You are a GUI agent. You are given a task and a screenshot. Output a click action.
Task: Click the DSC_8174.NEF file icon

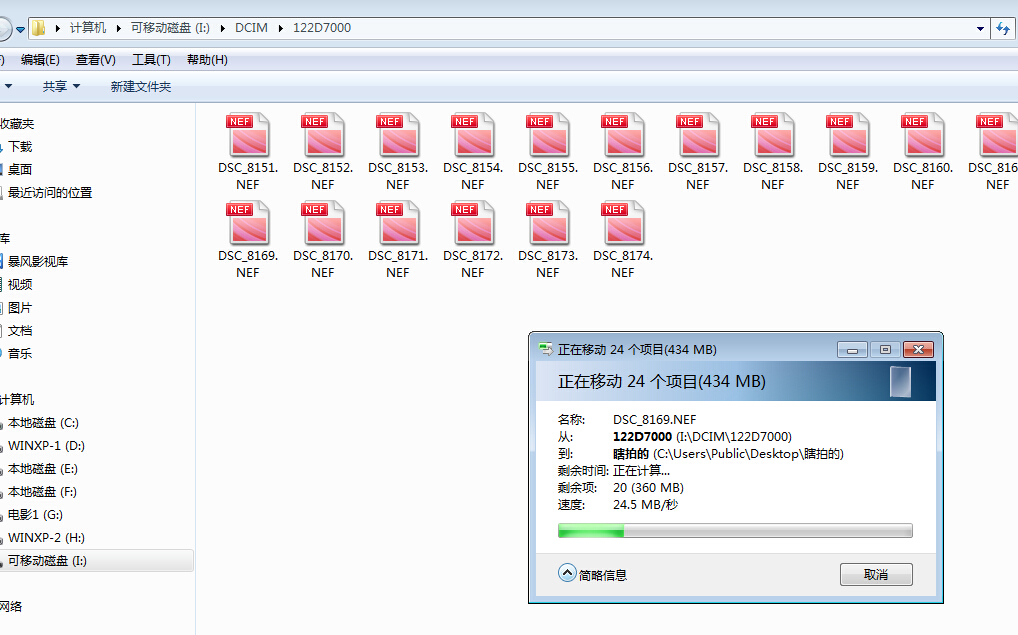(x=623, y=222)
